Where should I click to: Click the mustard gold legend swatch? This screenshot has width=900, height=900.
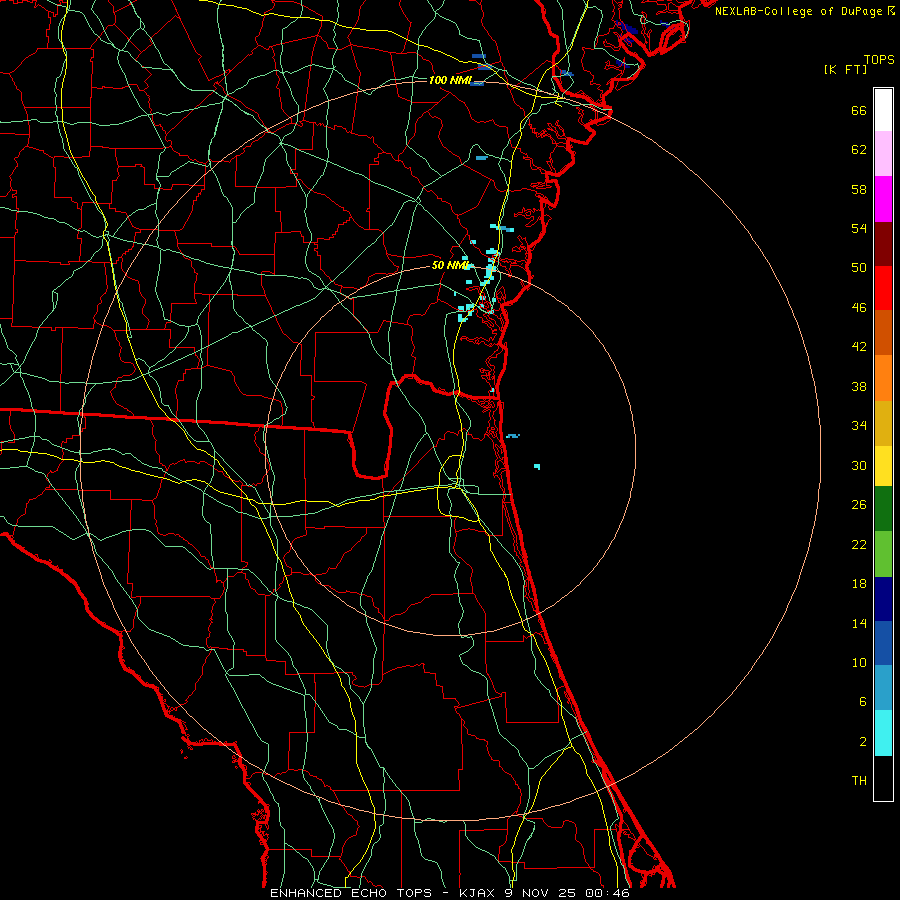[x=883, y=423]
